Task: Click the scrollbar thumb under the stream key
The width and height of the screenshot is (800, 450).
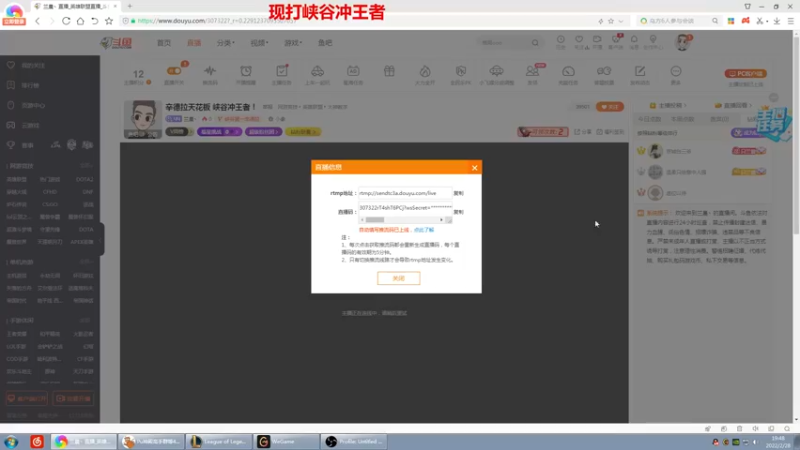Action: [375, 220]
